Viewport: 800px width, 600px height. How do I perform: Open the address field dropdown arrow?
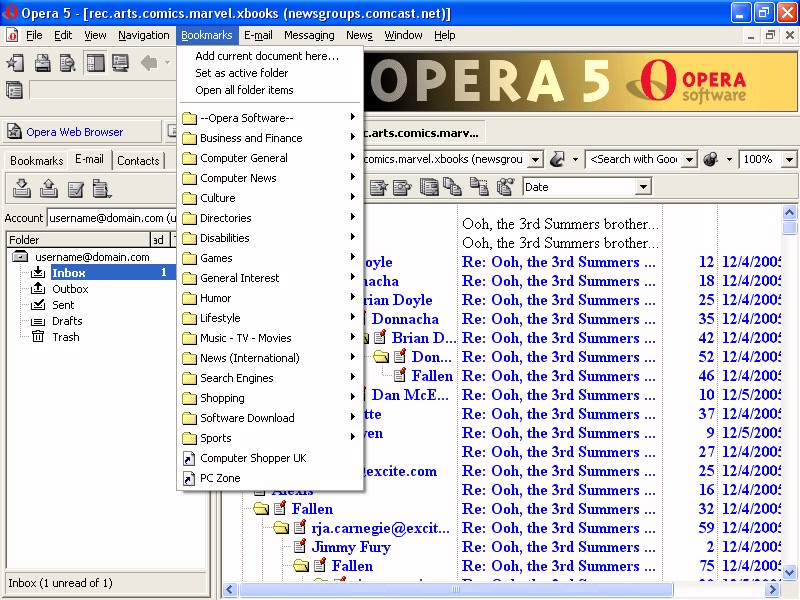pyautogui.click(x=535, y=160)
